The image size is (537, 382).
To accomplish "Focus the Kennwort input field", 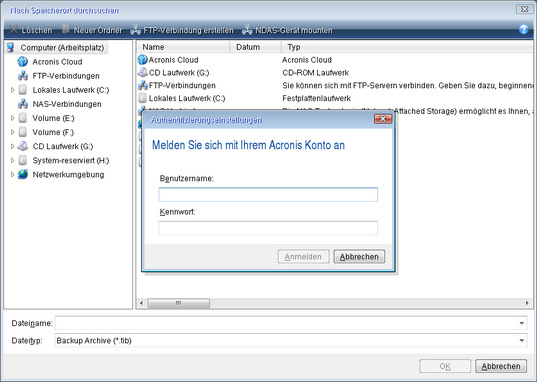I will click(268, 228).
